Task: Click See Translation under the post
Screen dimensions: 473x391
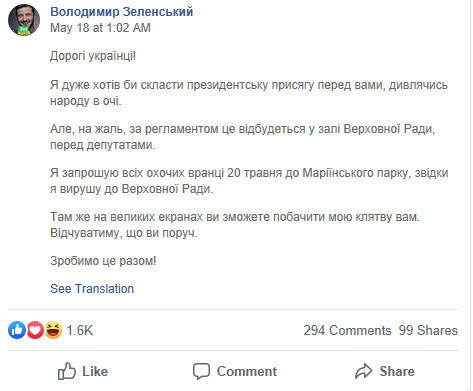Action: [92, 289]
